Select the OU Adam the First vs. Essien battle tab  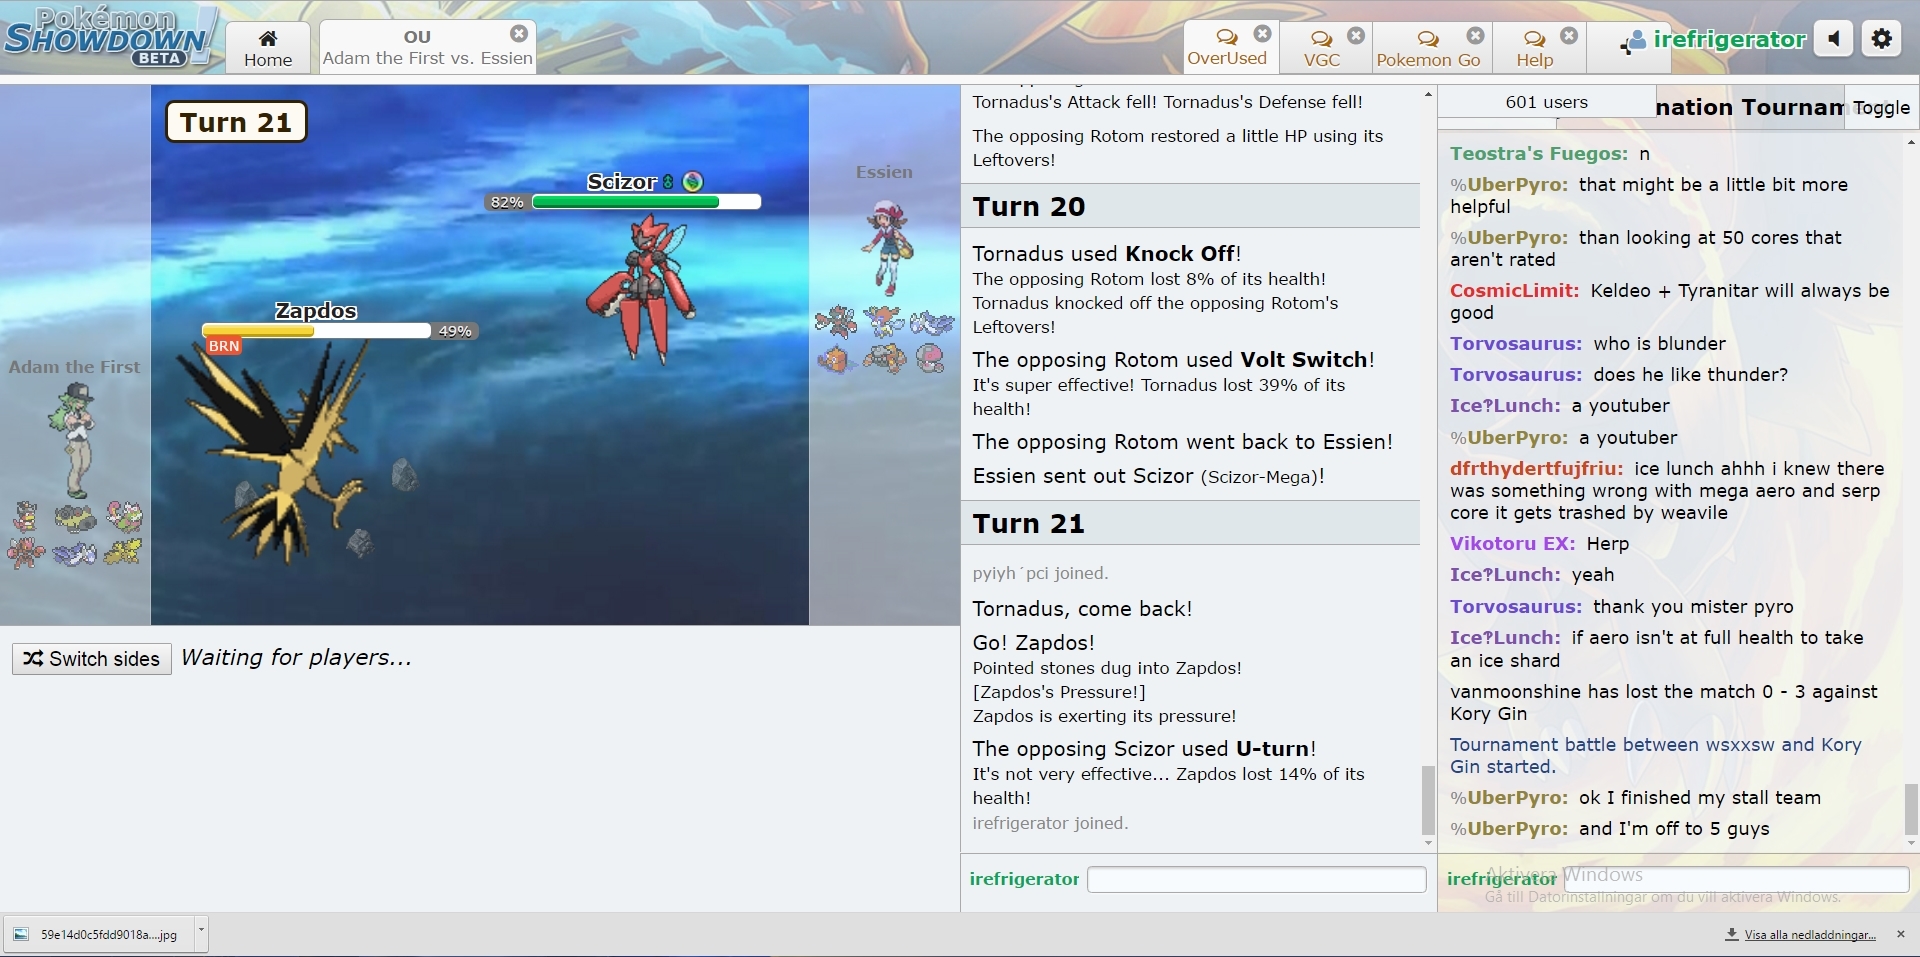427,47
